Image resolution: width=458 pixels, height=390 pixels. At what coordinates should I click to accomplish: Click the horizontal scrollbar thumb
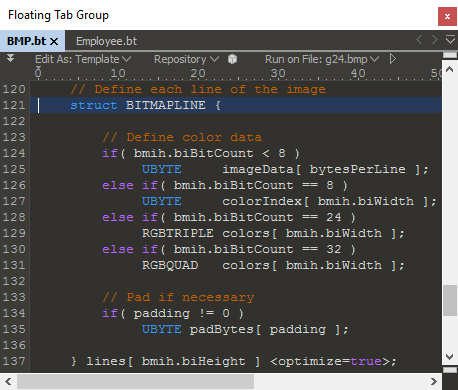(x=135, y=381)
